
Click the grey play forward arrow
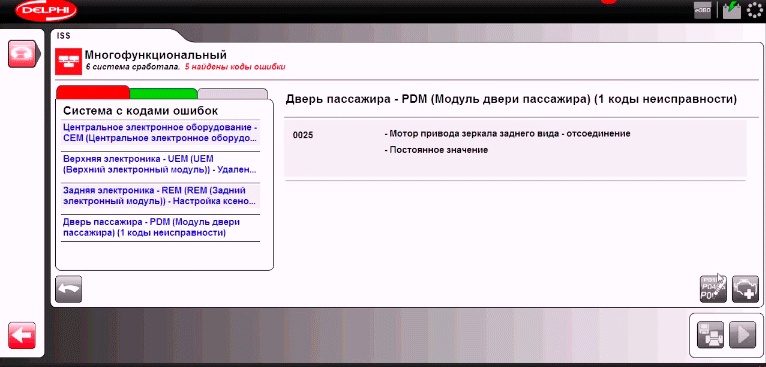pos(743,335)
